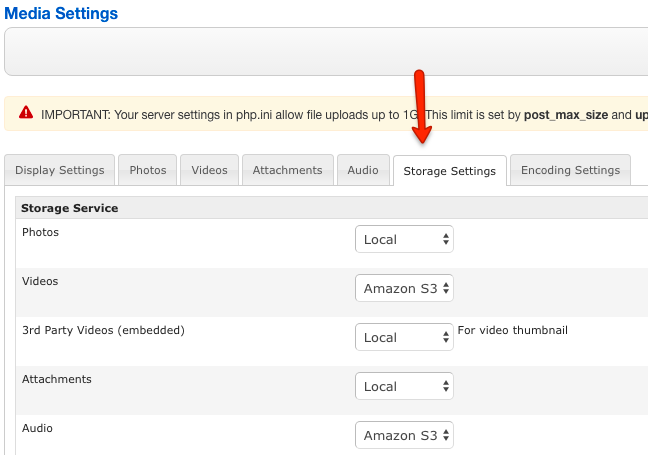Image resolution: width=648 pixels, height=455 pixels.
Task: Click the Media Settings page heading
Action: (61, 14)
